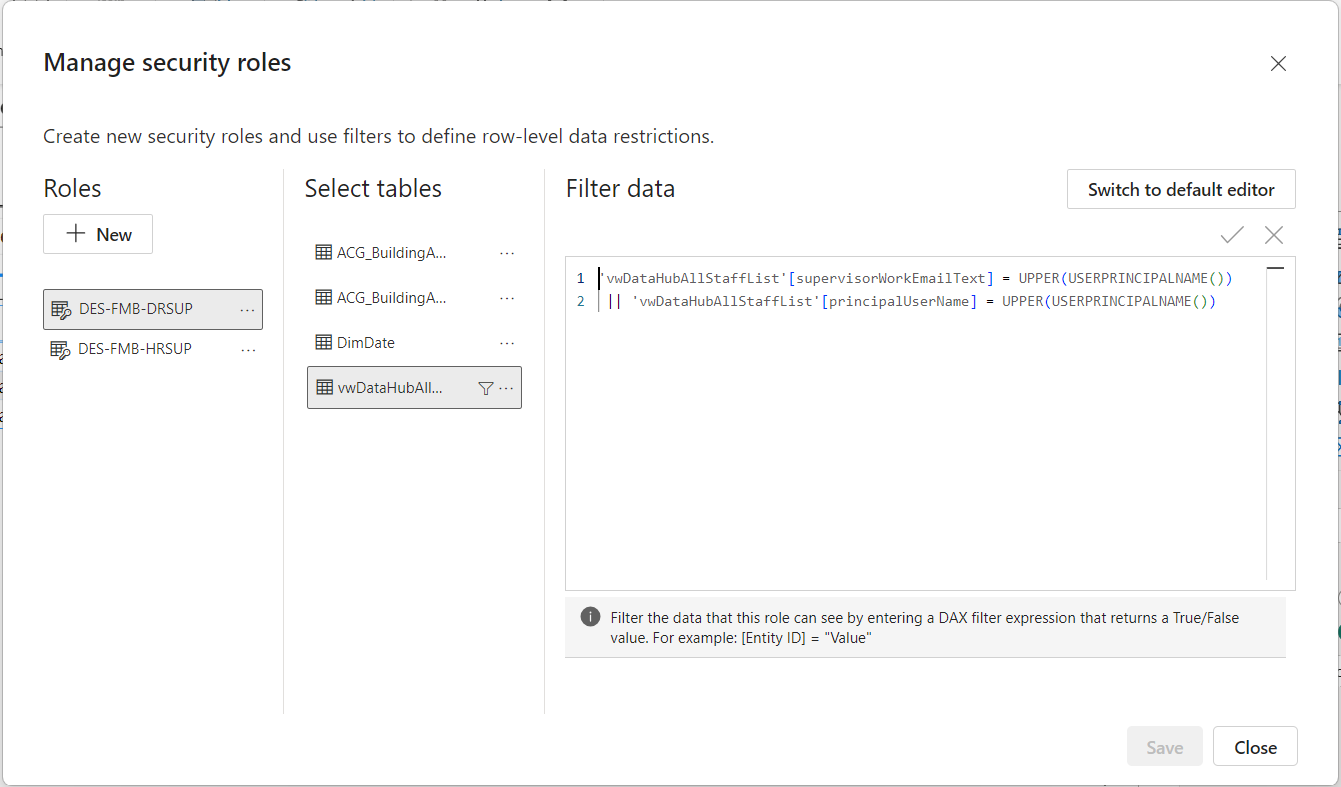Click the DAX editor minimap scrollbar
1341x787 pixels.
(1276, 420)
